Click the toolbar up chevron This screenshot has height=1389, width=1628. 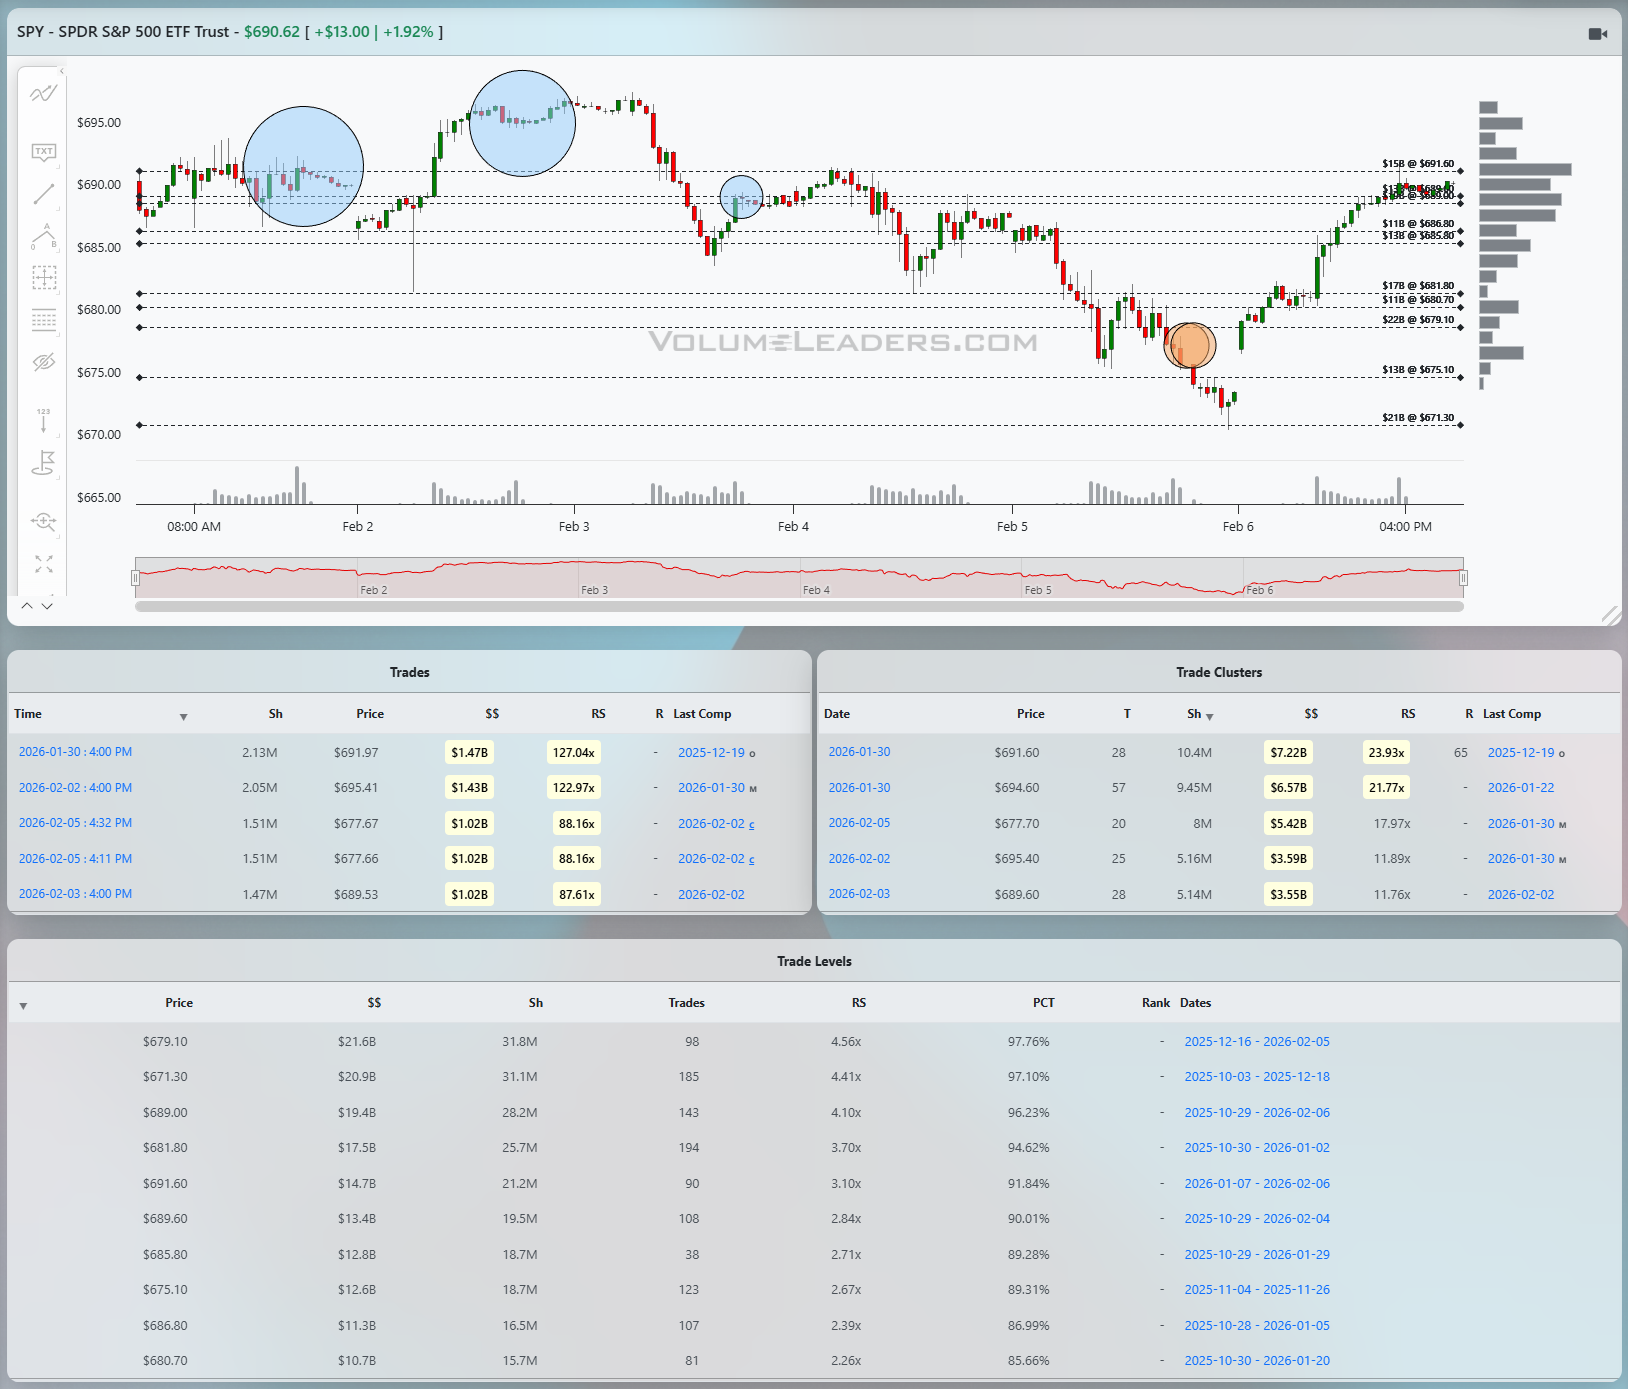click(x=27, y=606)
